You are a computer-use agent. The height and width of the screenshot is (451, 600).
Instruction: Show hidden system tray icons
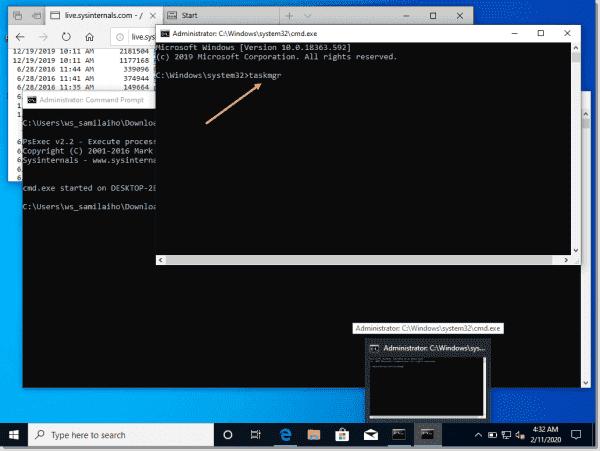(x=478, y=435)
